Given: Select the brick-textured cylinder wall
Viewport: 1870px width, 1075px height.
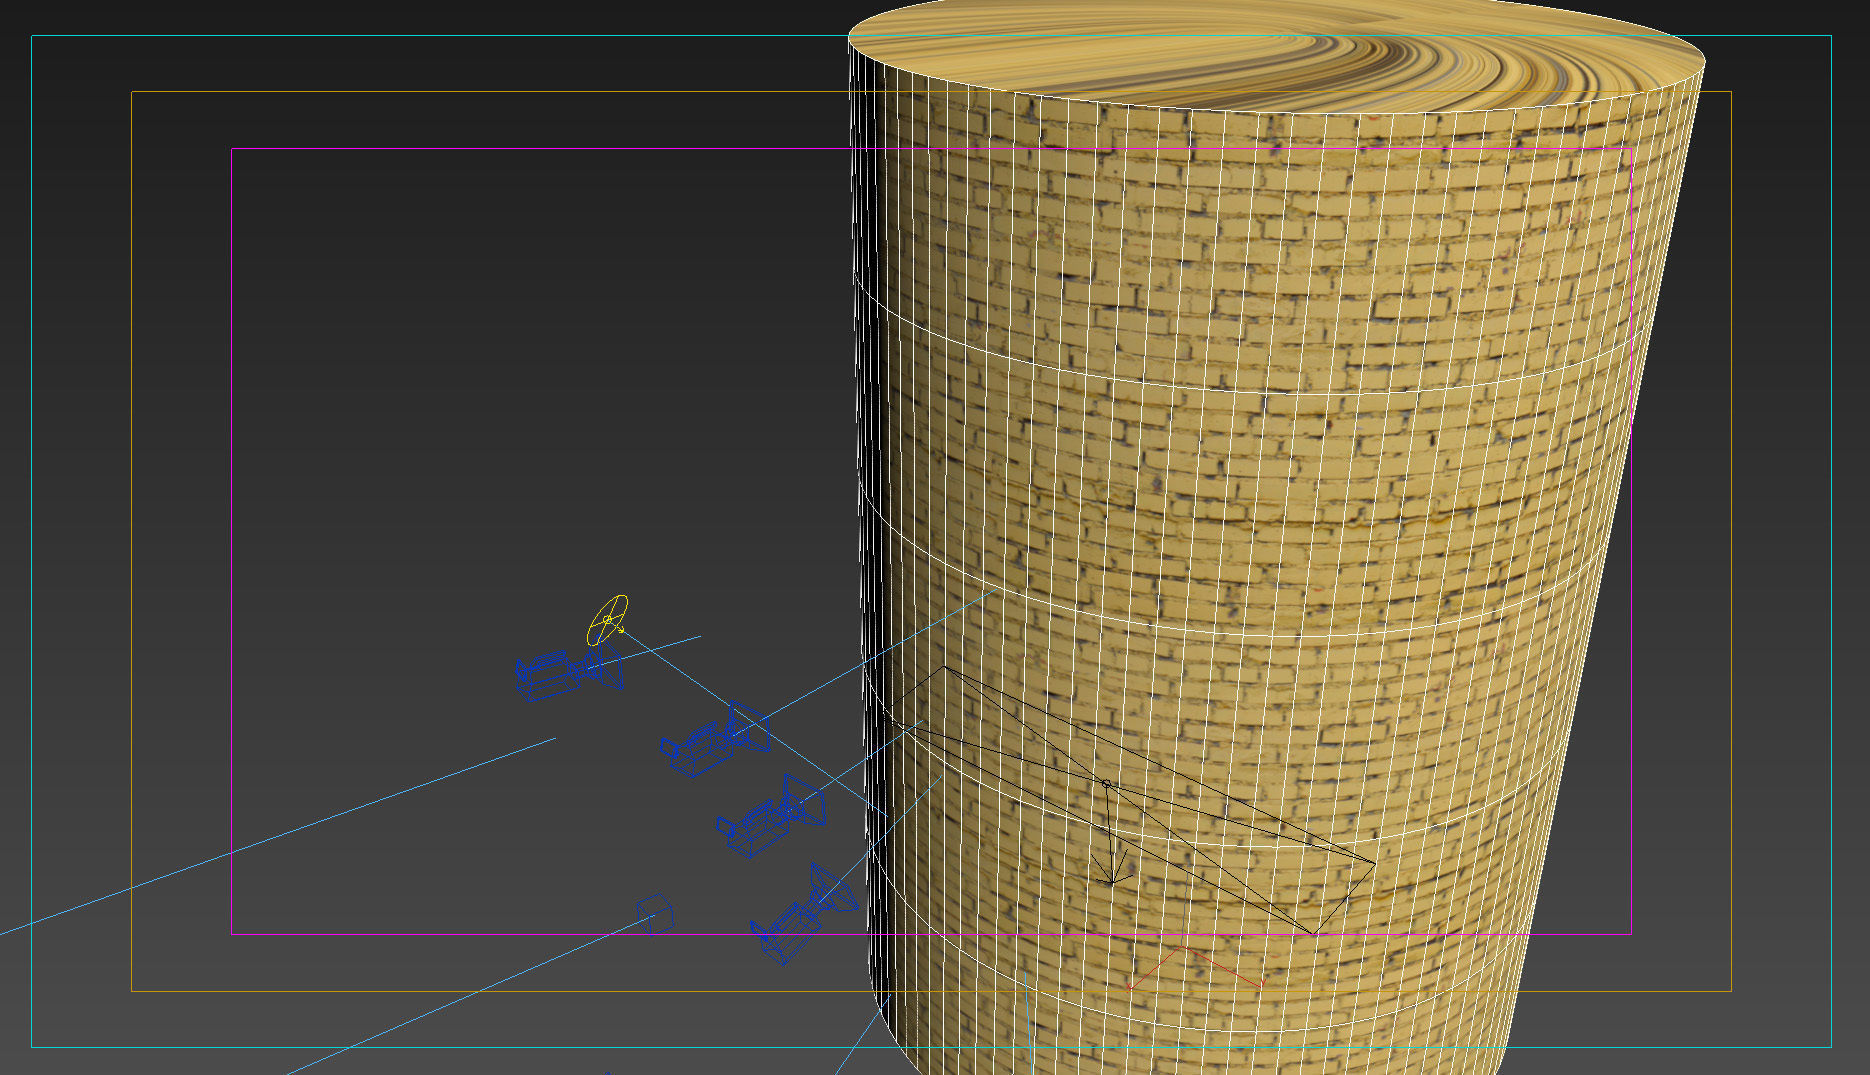Looking at the screenshot, I should pos(1250,500).
